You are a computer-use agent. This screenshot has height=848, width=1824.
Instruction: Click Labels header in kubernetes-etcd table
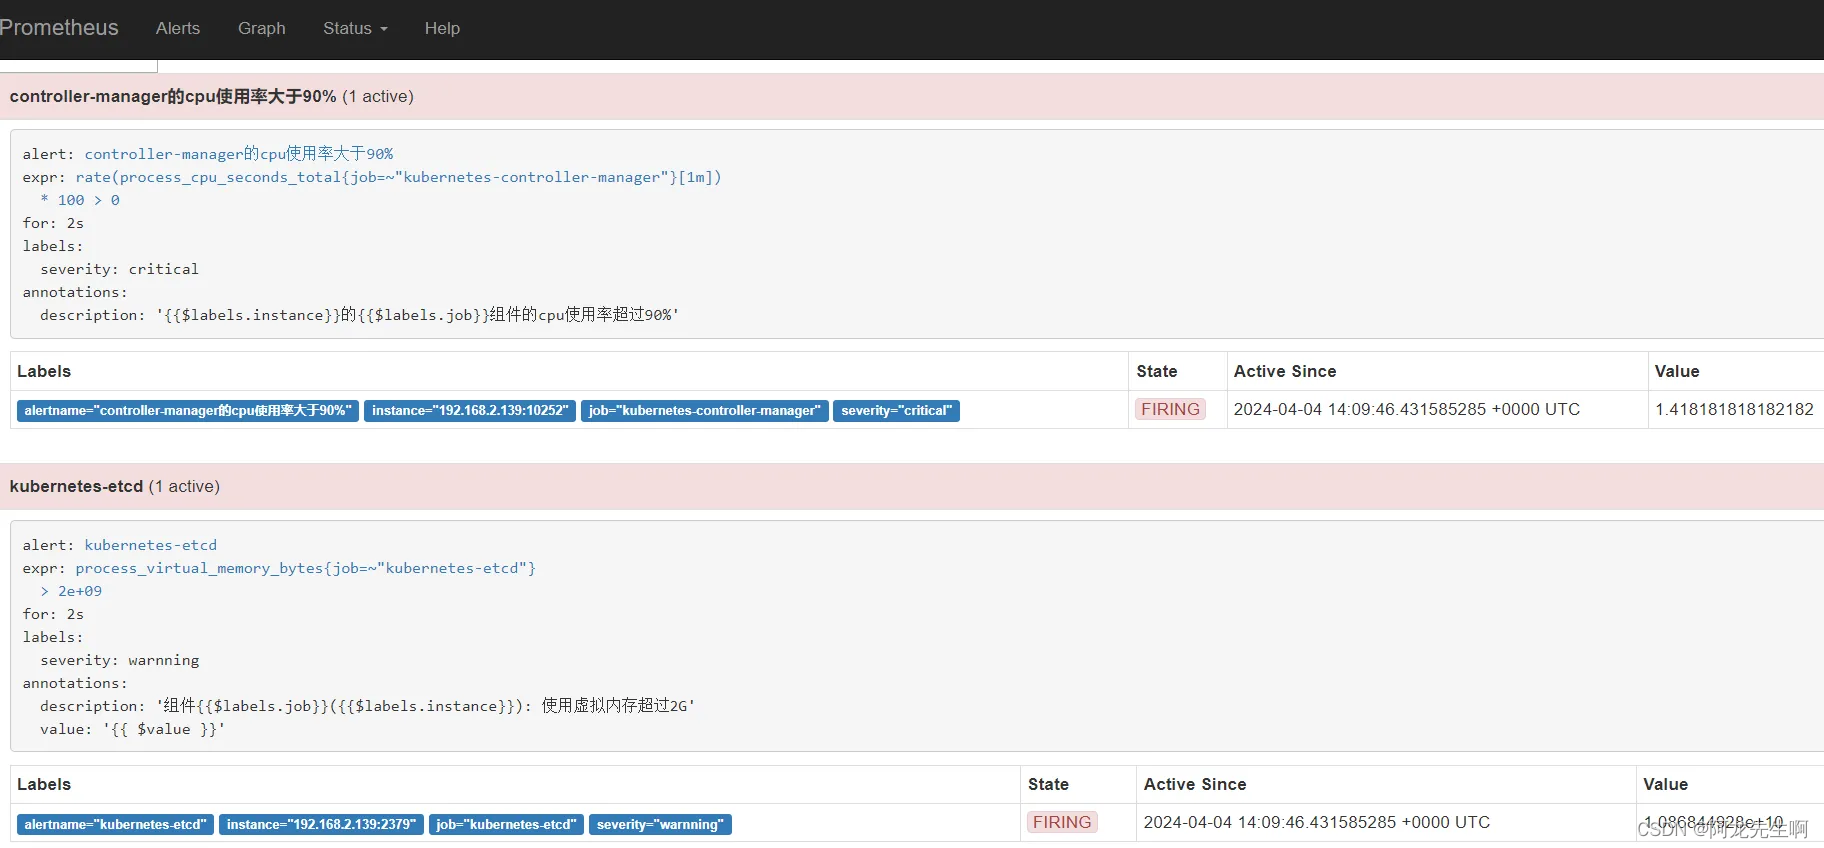[44, 784]
